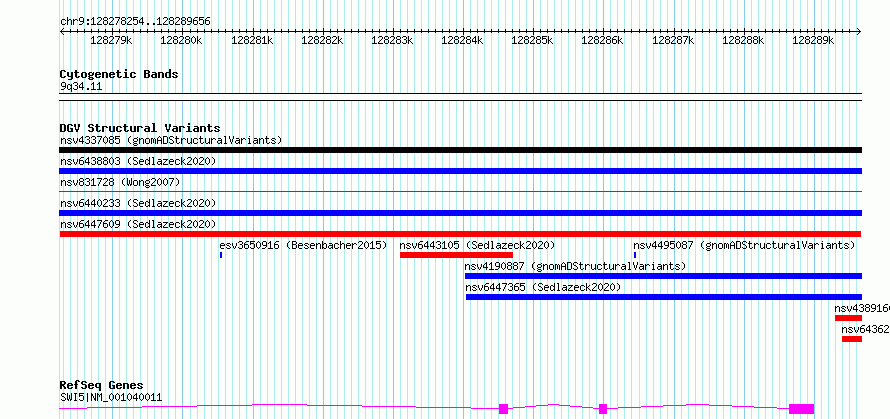Click the 128280k ruler tick label
The image size is (890, 419).
[x=182, y=40]
